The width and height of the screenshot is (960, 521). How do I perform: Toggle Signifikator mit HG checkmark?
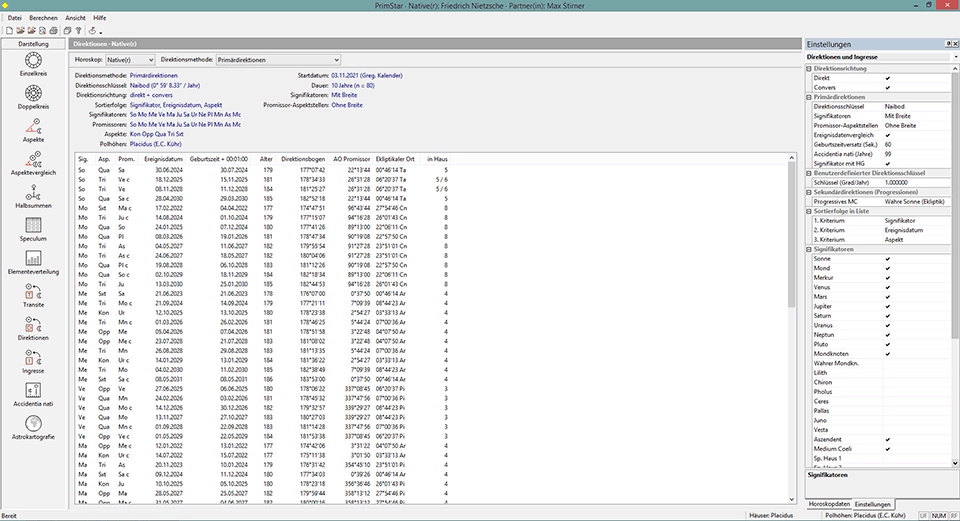tap(888, 164)
